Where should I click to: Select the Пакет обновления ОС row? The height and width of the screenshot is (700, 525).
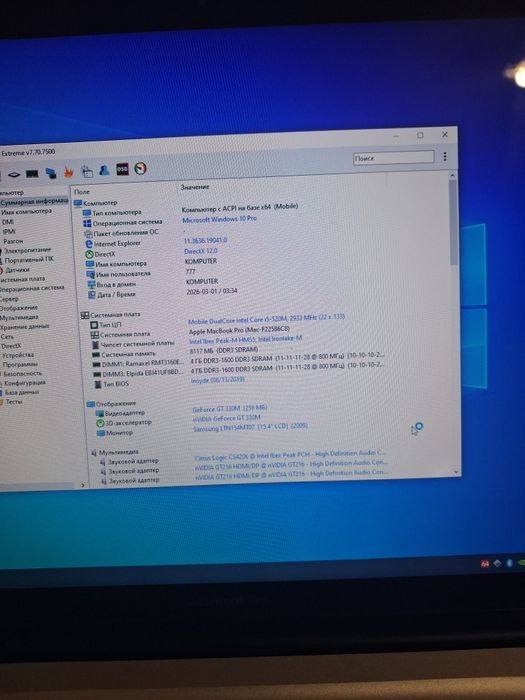point(121,233)
